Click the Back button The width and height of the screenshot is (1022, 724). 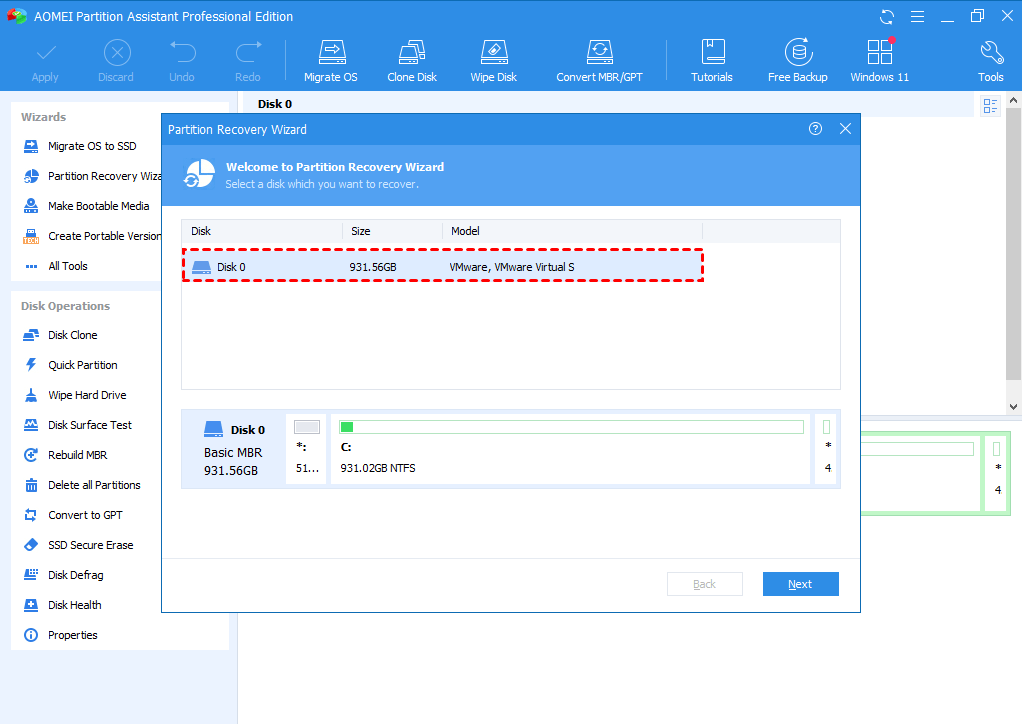[x=705, y=584]
